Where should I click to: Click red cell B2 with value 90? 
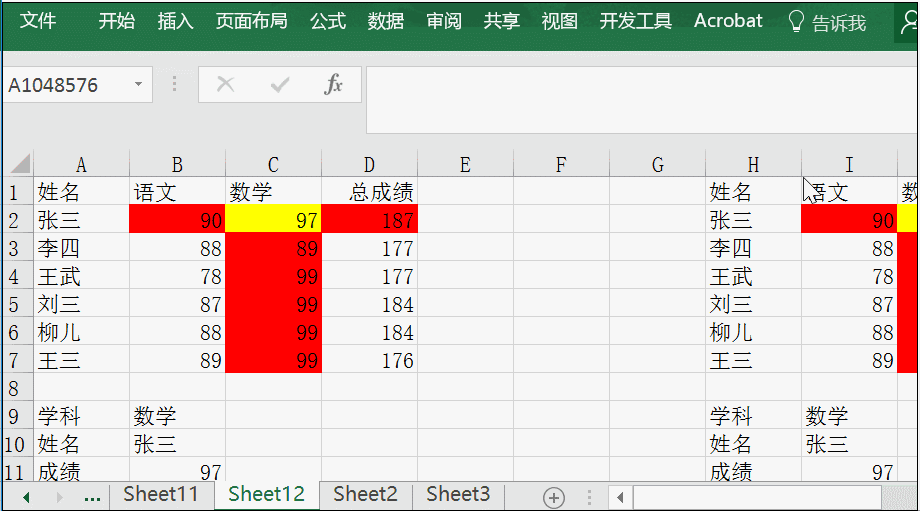coord(177,219)
